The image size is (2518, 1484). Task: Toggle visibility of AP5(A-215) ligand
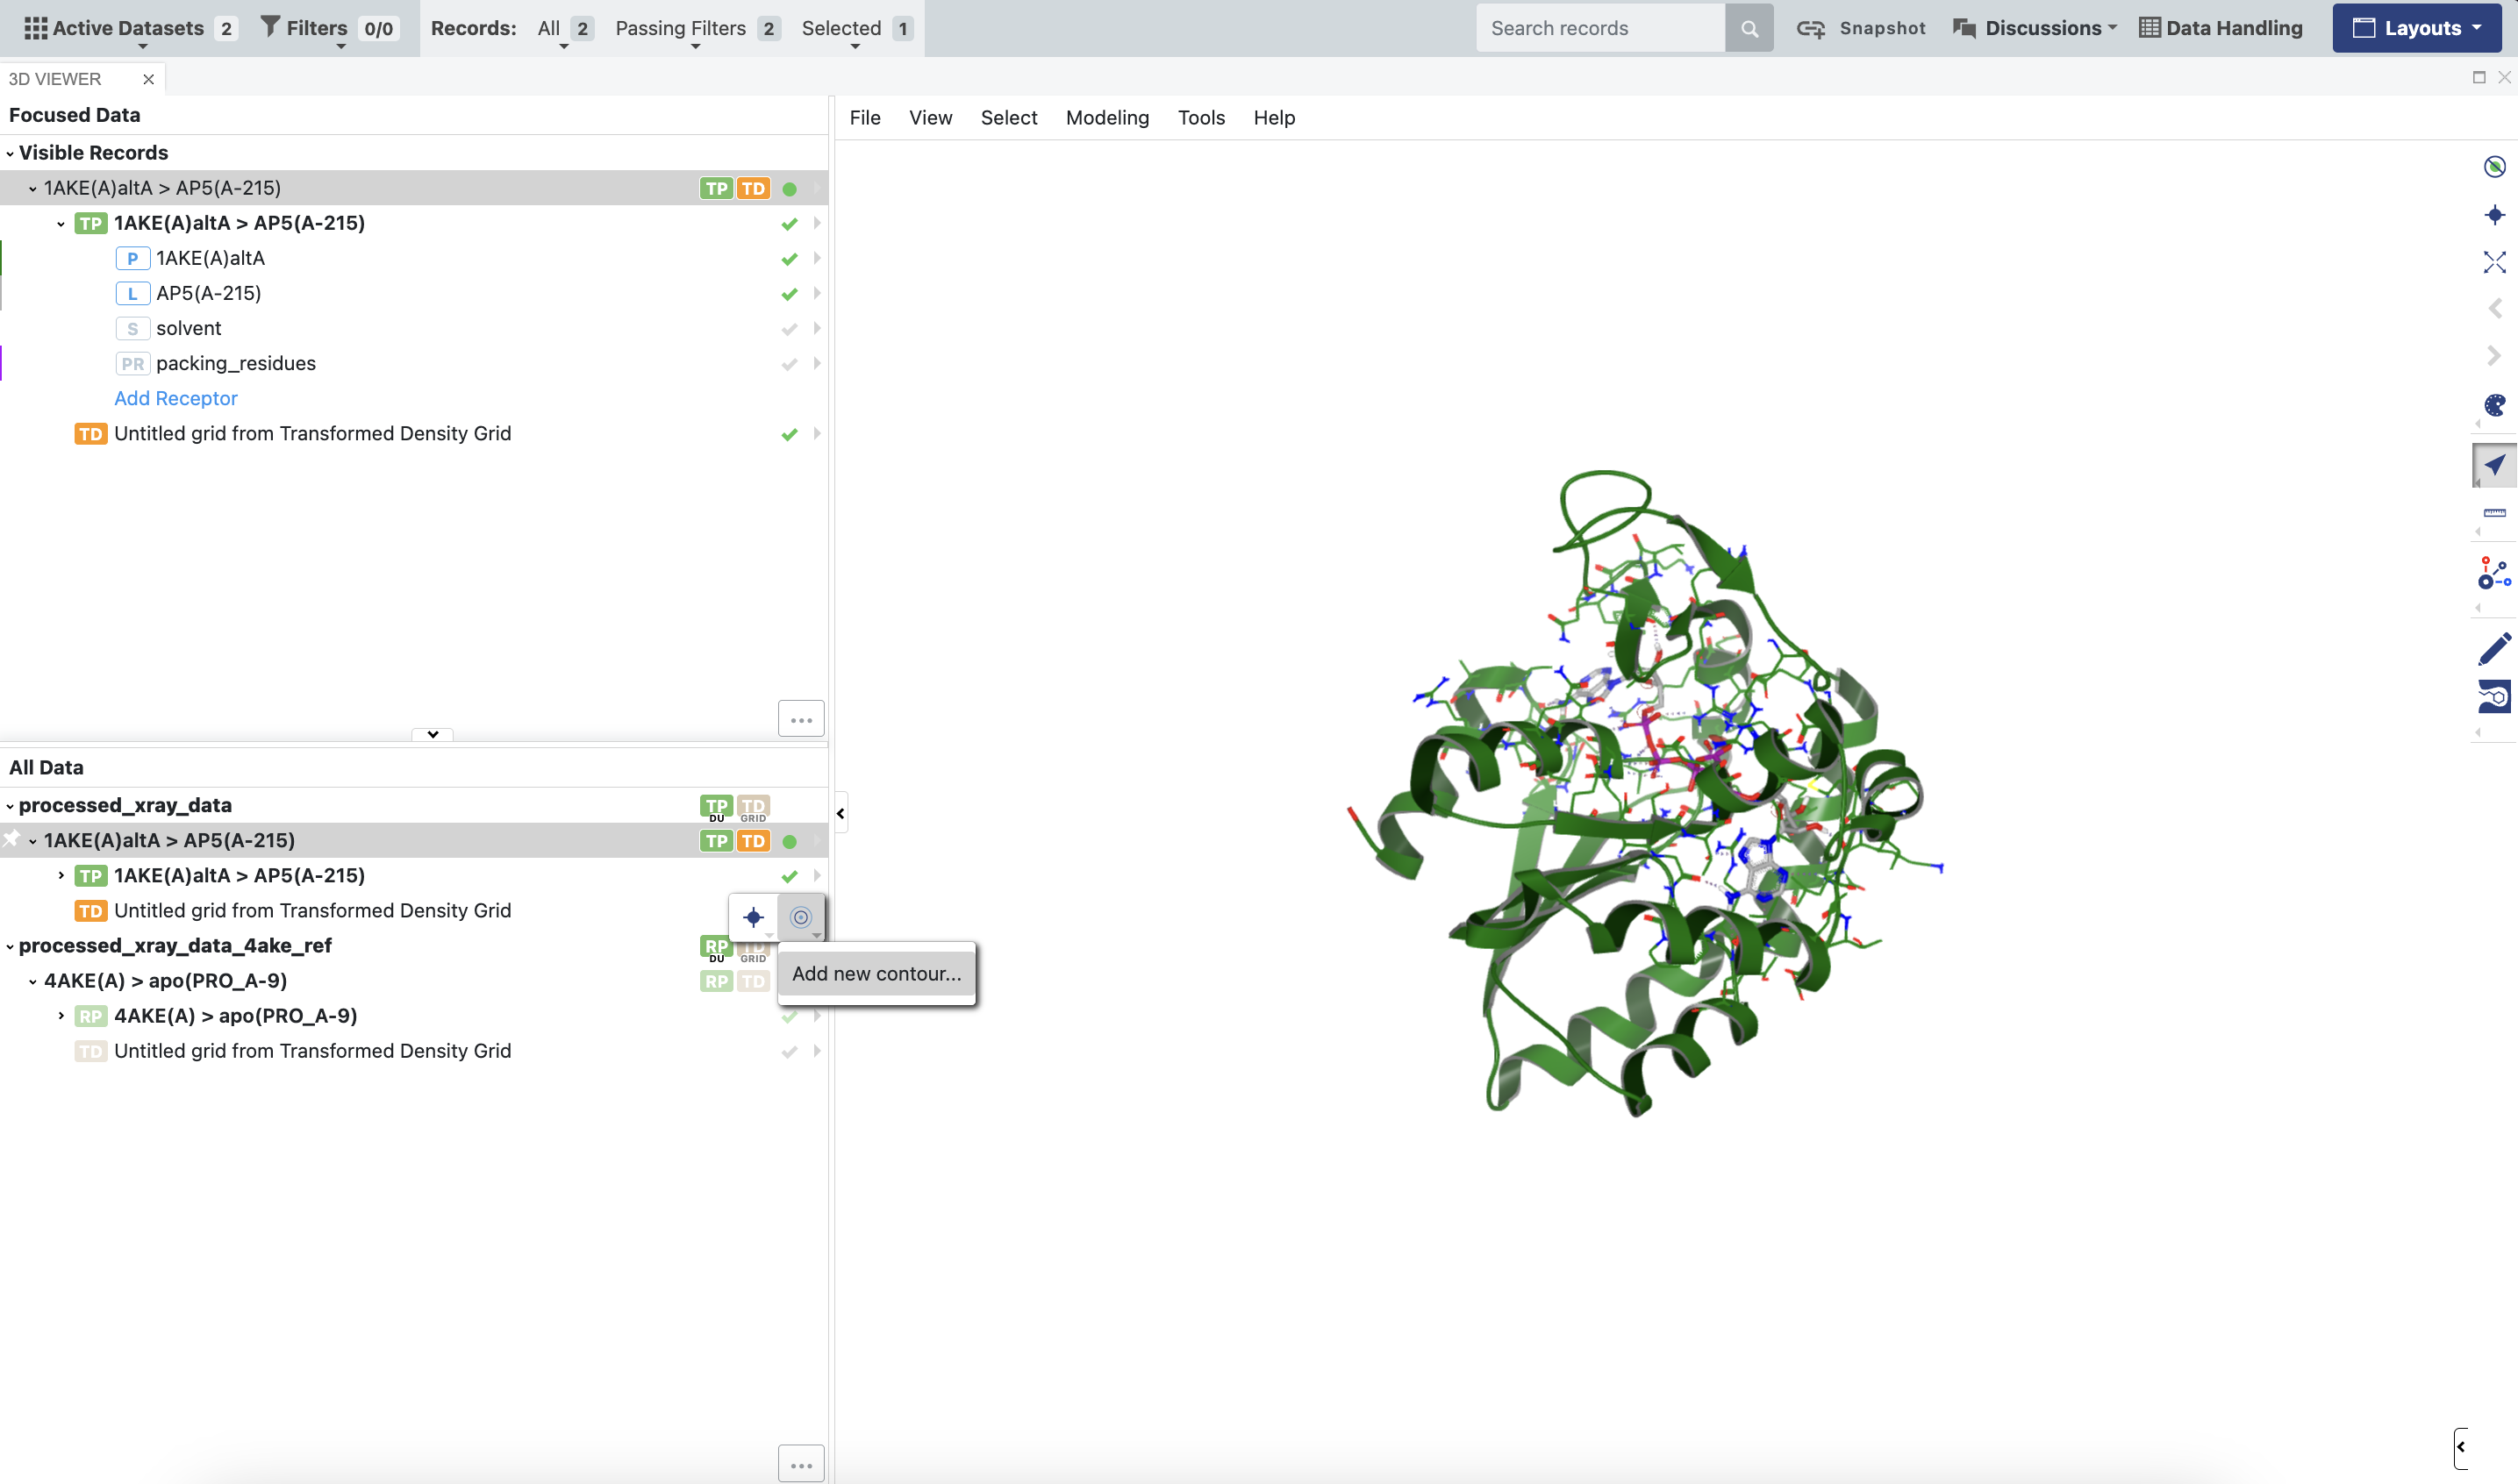pos(789,294)
